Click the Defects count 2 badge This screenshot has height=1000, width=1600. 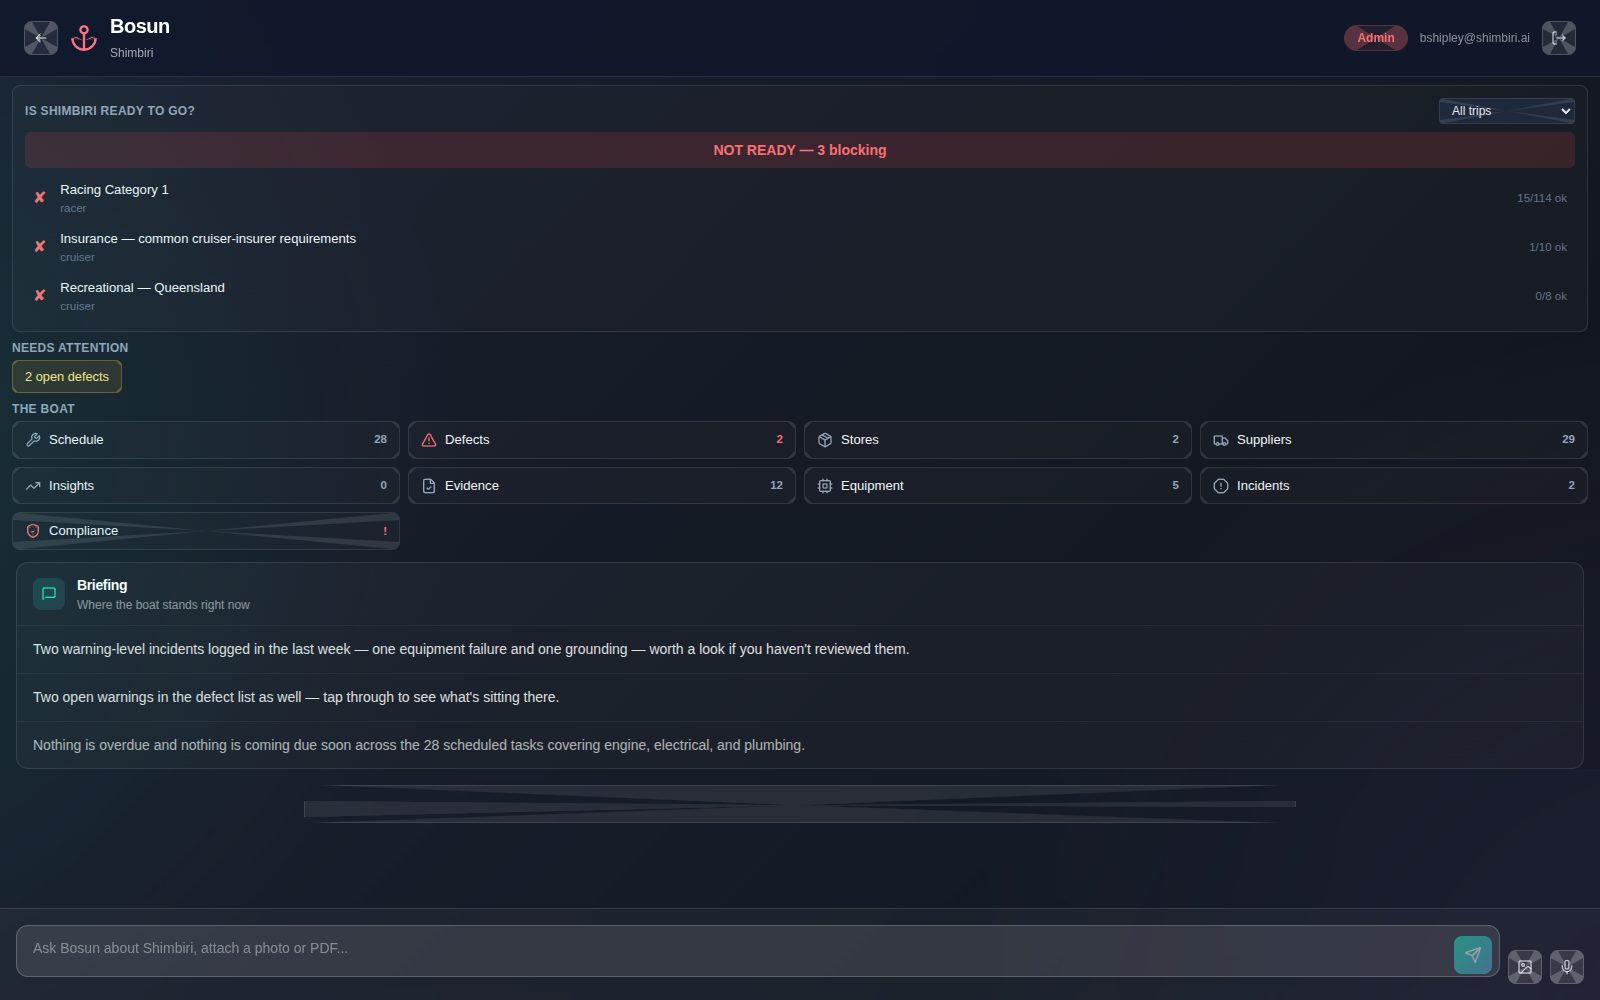(780, 439)
